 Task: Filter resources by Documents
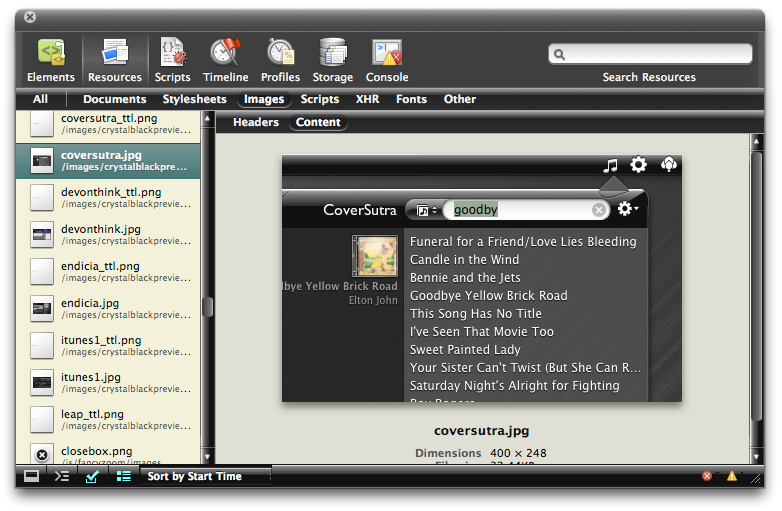[x=115, y=99]
